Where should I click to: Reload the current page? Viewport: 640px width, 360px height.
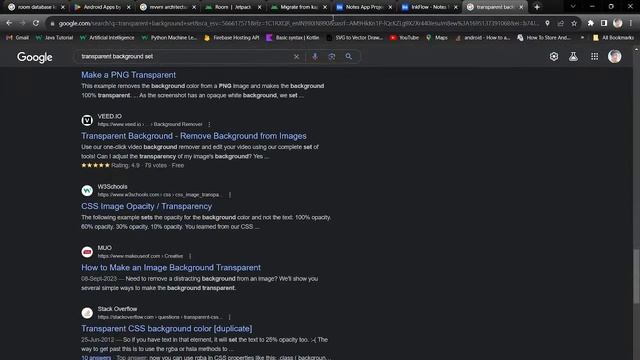tap(36, 23)
